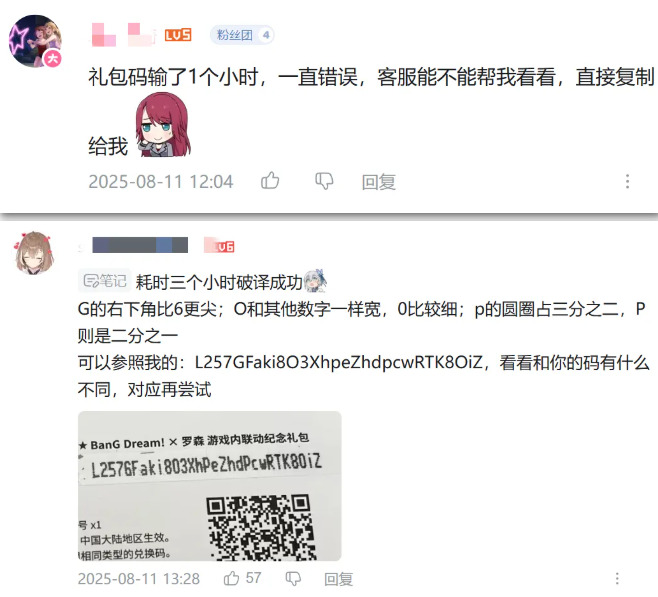Open the second commenter's blurred username
Screen dimensions: 658x597
point(140,245)
